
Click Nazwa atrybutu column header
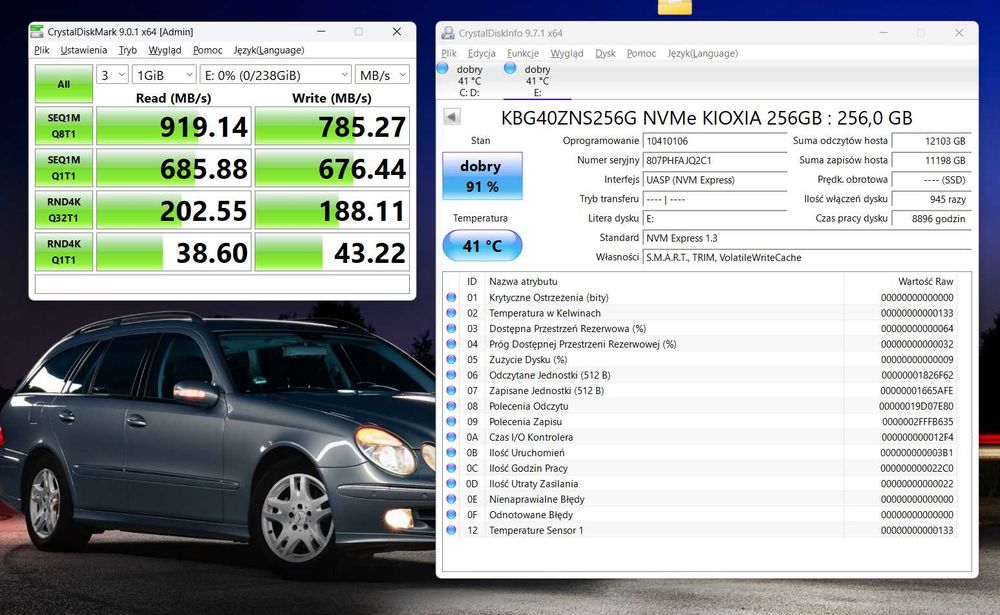(x=523, y=281)
